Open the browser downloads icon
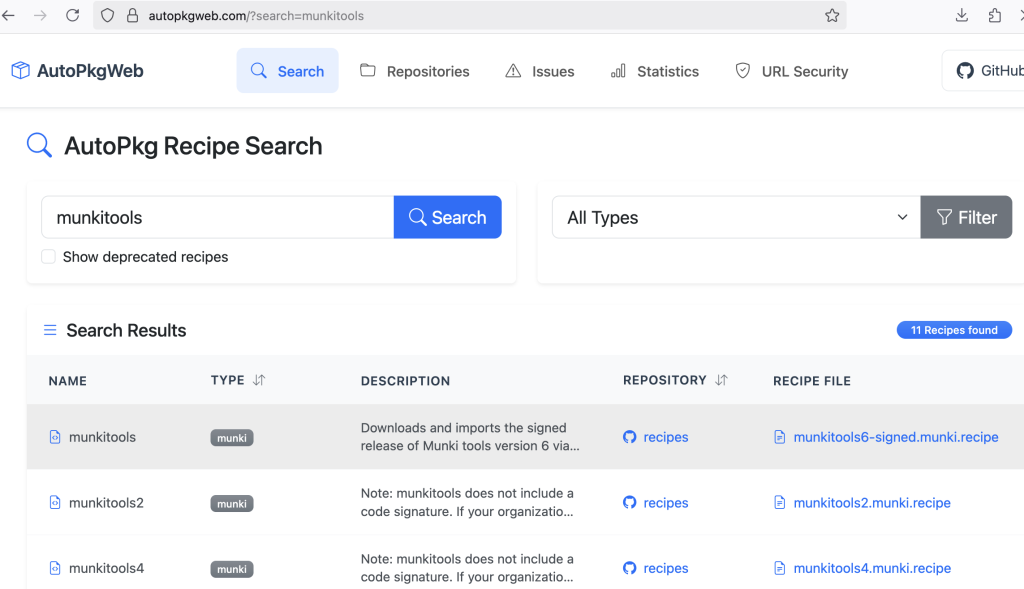Viewport: 1024px width, 589px height. tap(961, 15)
